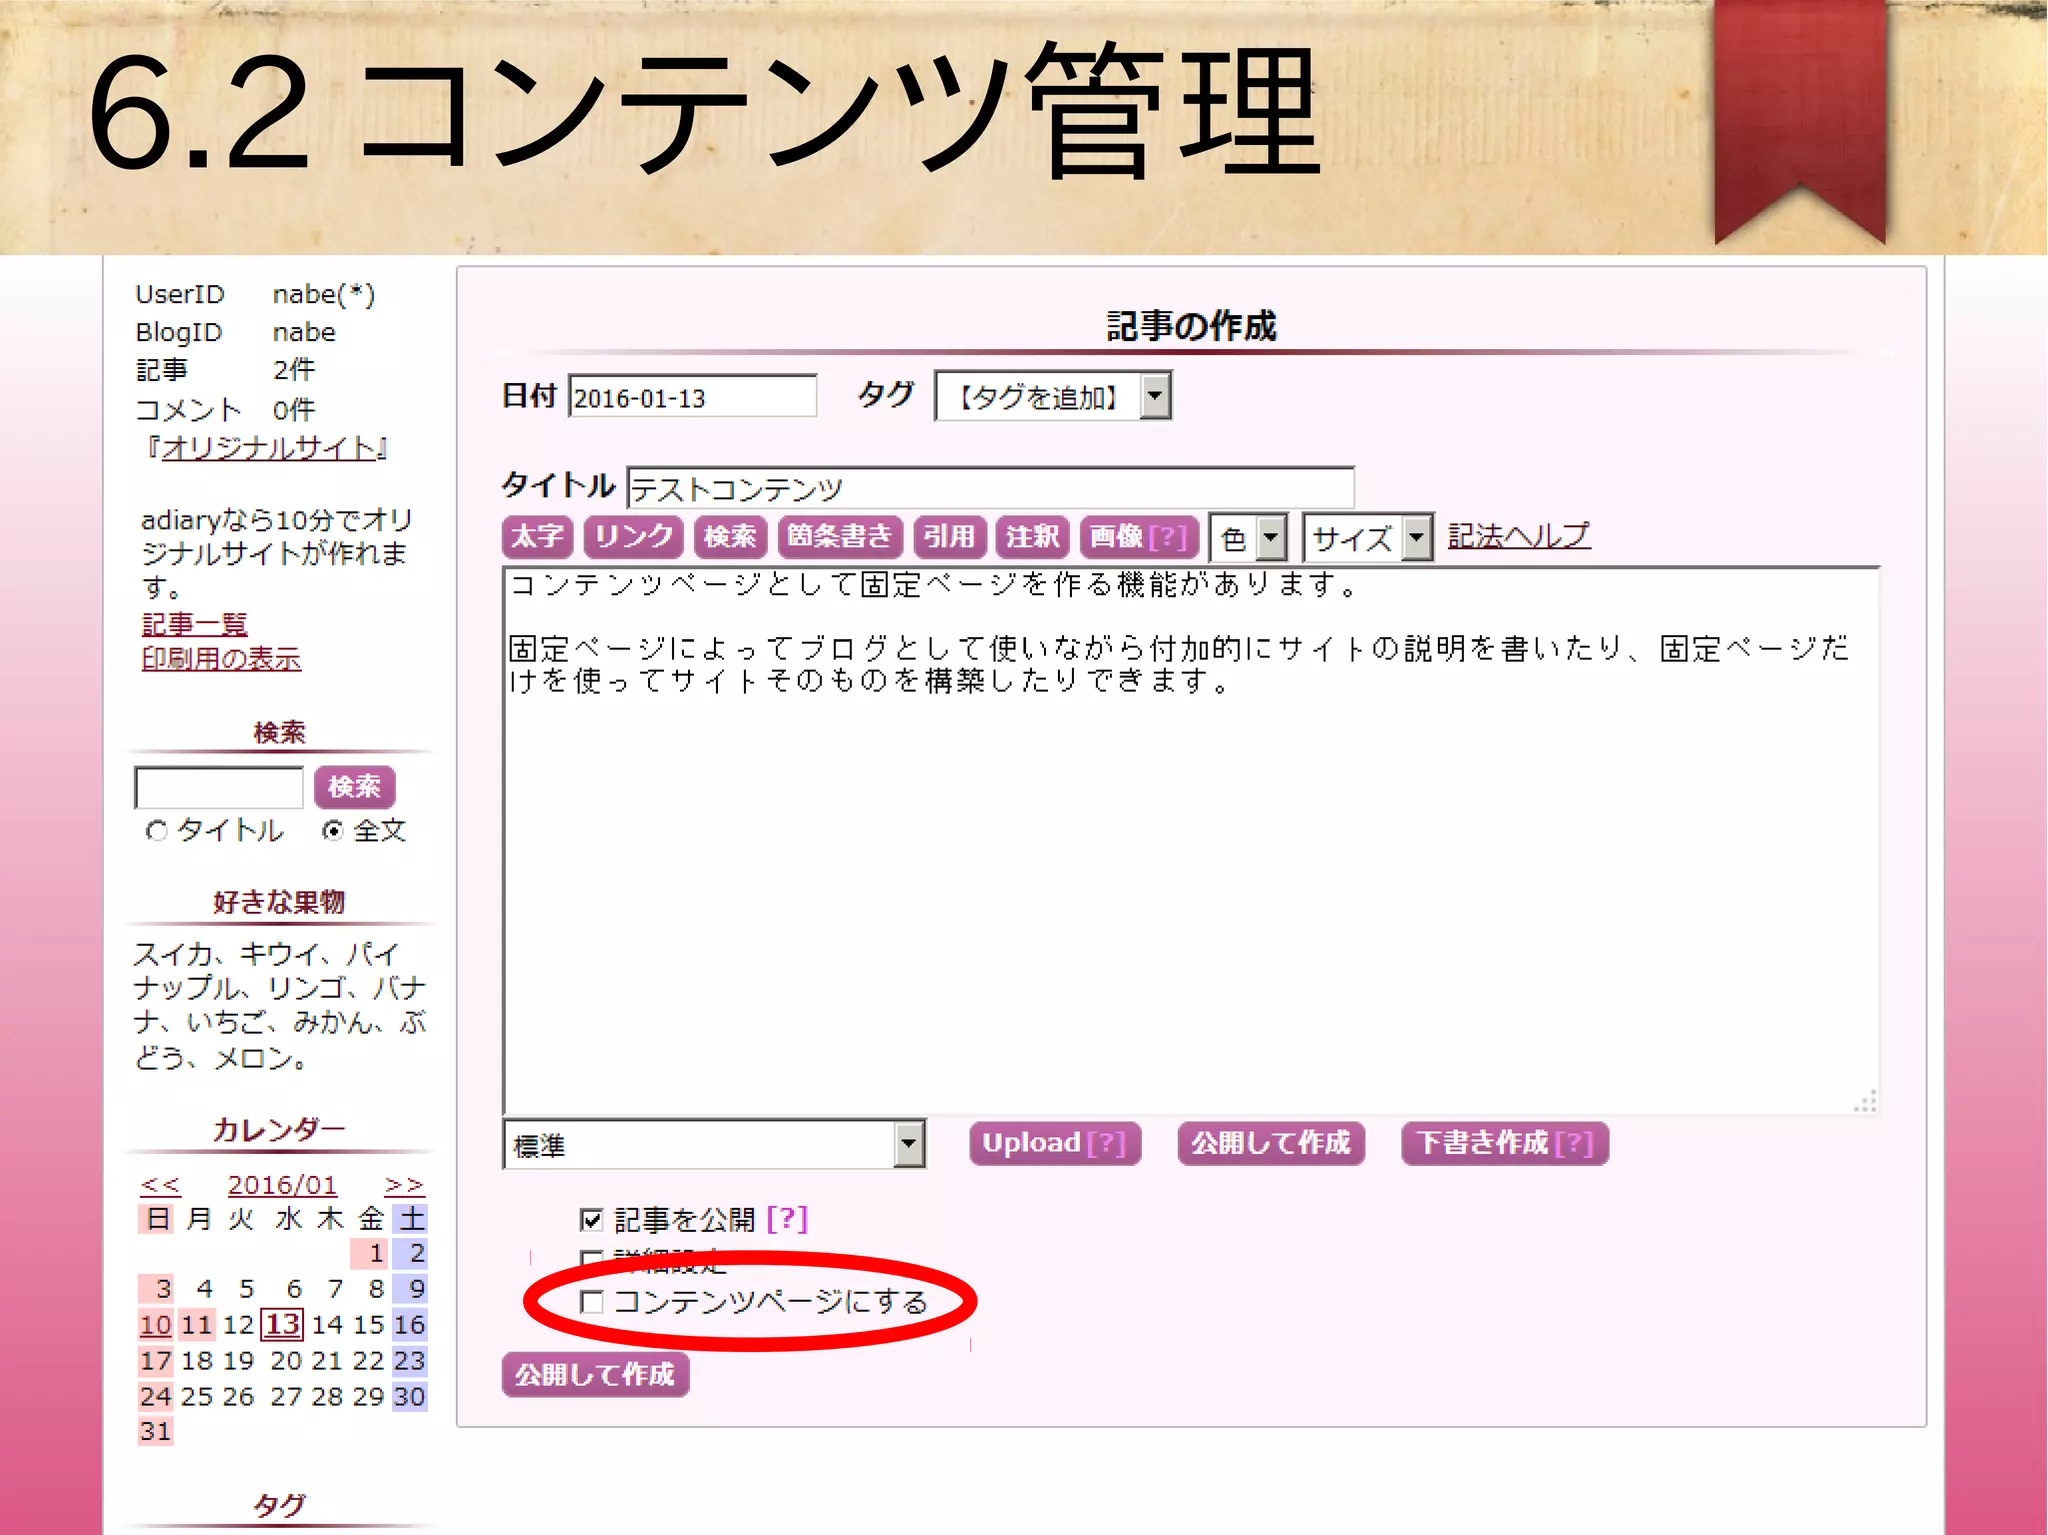Click 公開して作成 next to Upload
The width and height of the screenshot is (2048, 1535).
1271,1143
